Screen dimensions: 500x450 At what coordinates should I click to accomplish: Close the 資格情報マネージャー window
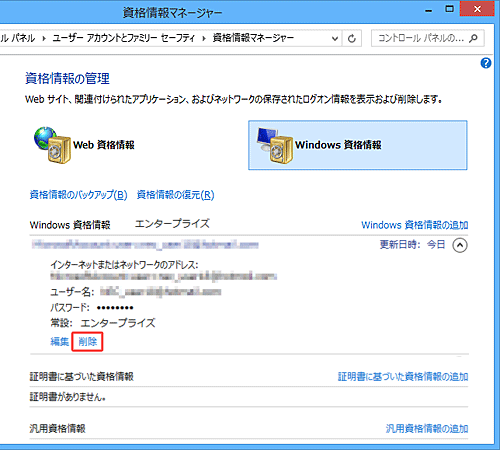(x=477, y=9)
